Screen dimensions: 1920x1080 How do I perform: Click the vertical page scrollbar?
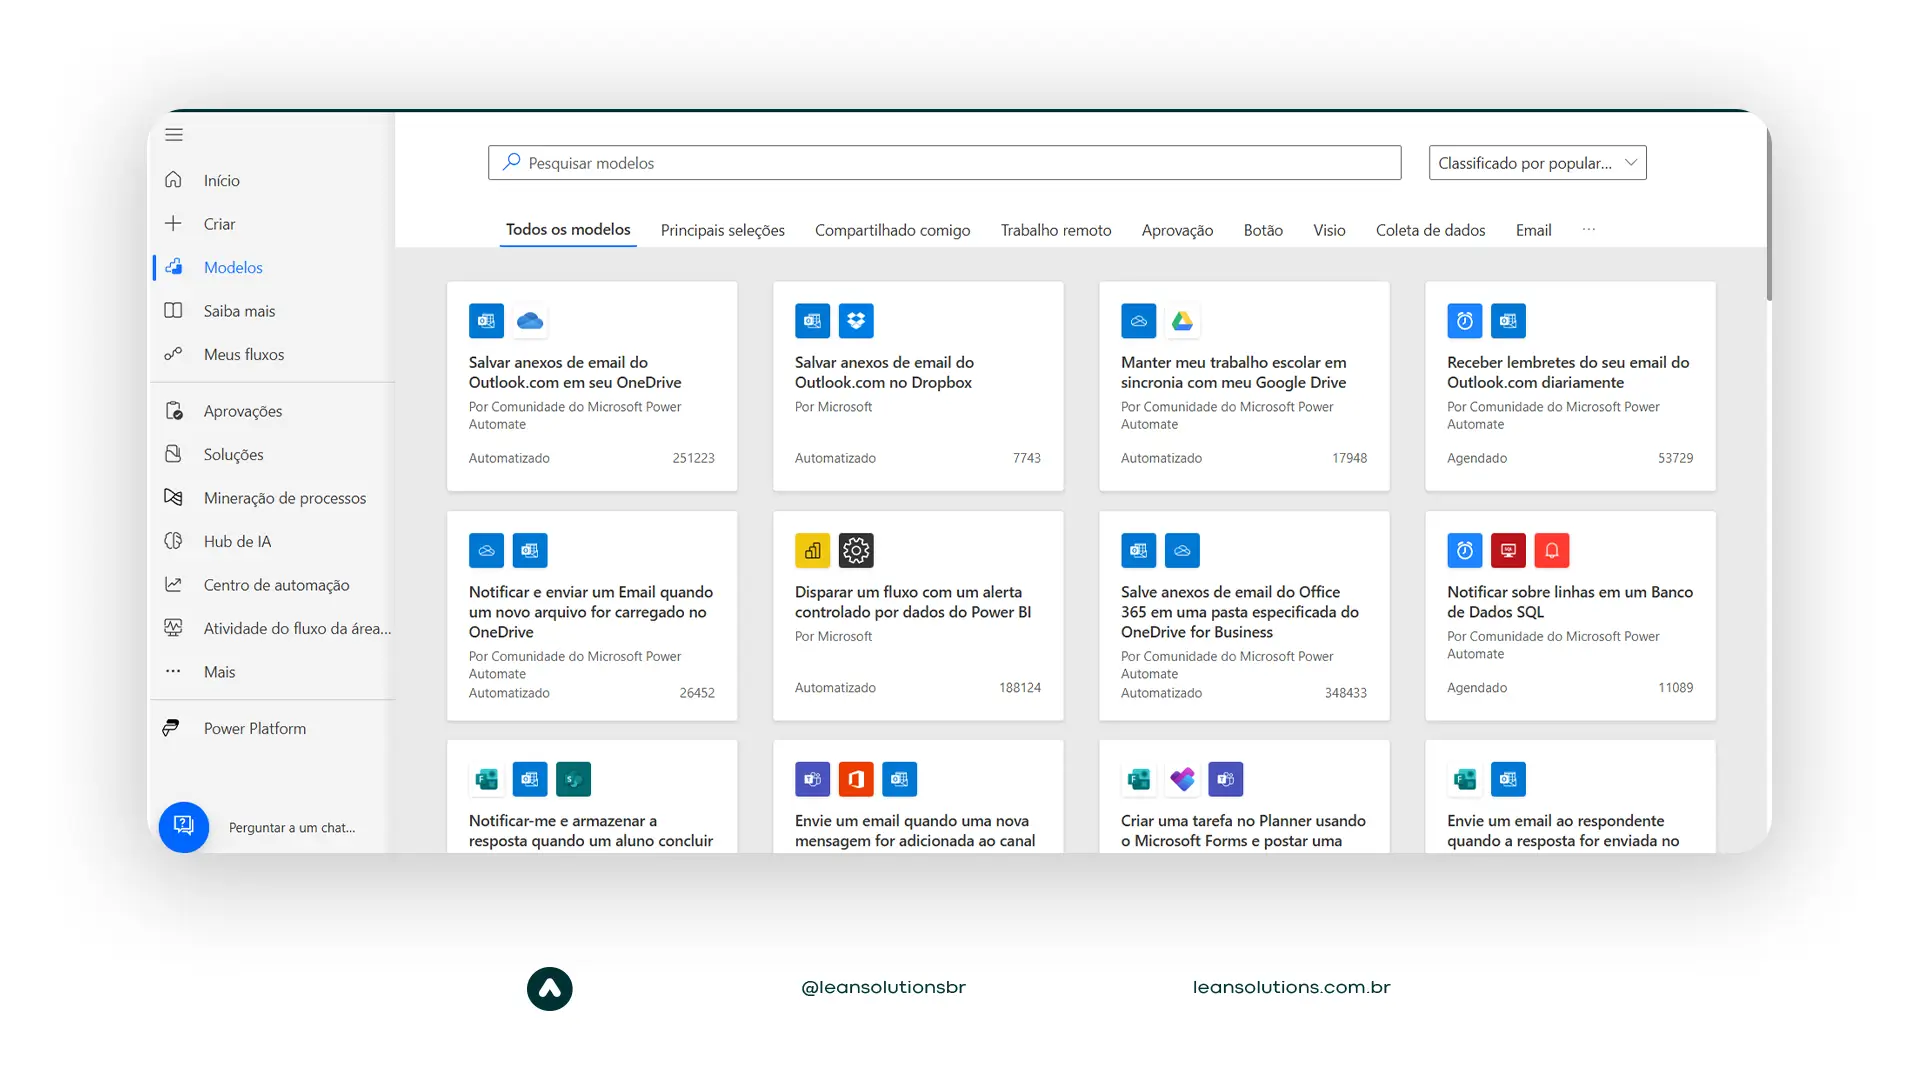point(1769,215)
